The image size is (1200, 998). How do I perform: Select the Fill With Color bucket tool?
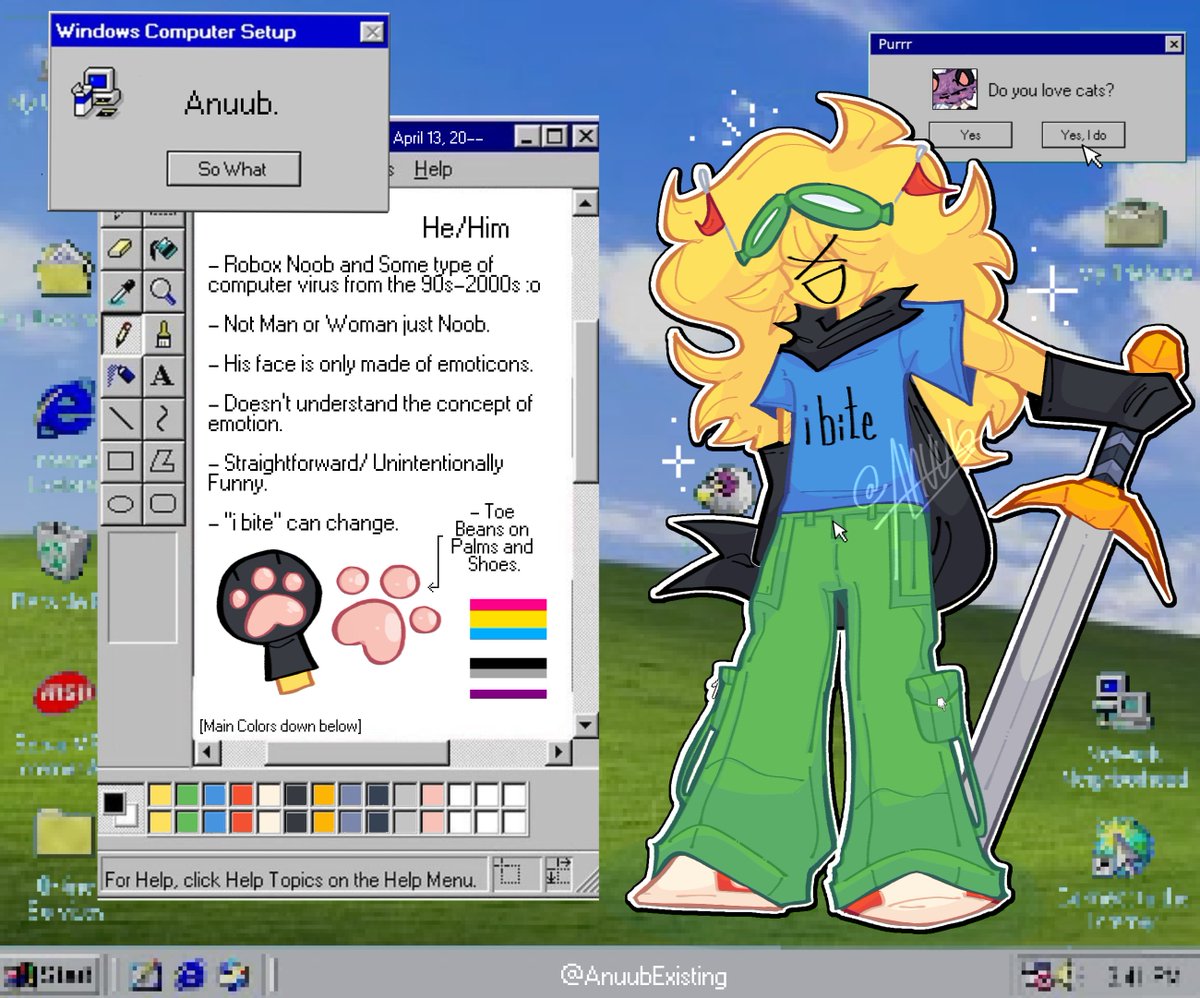pos(162,248)
